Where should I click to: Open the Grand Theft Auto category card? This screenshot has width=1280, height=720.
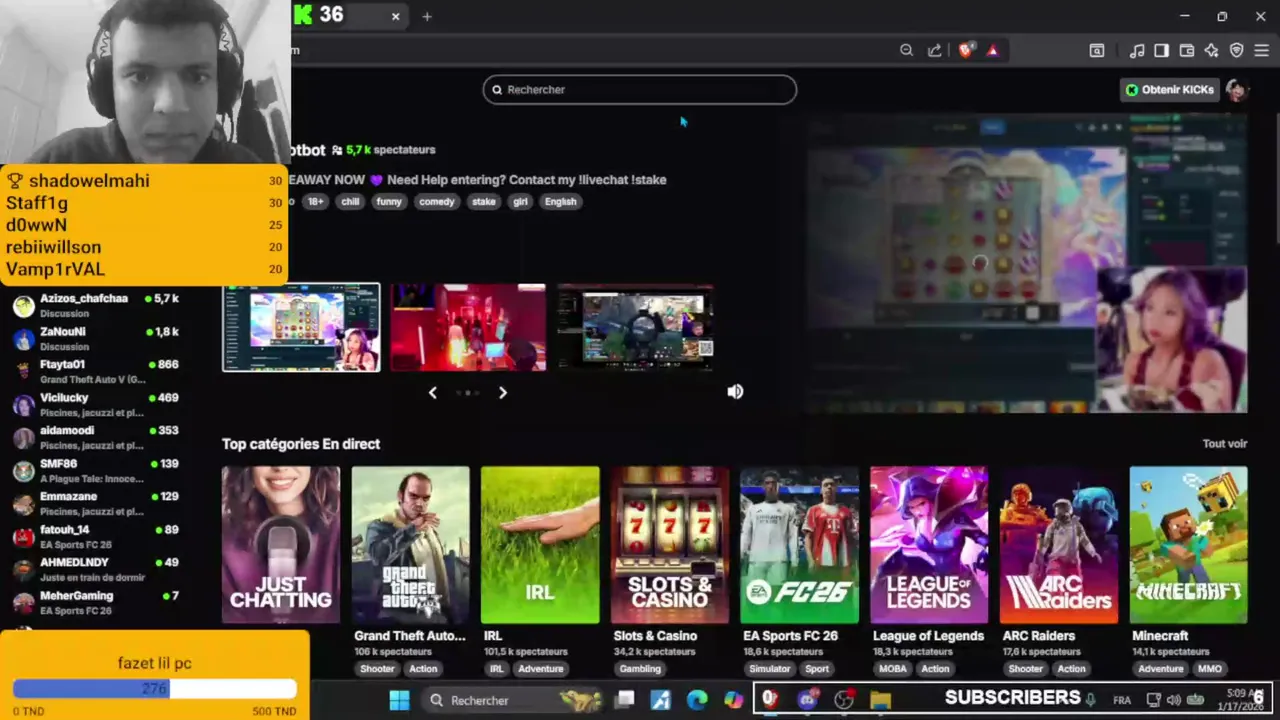click(x=410, y=545)
